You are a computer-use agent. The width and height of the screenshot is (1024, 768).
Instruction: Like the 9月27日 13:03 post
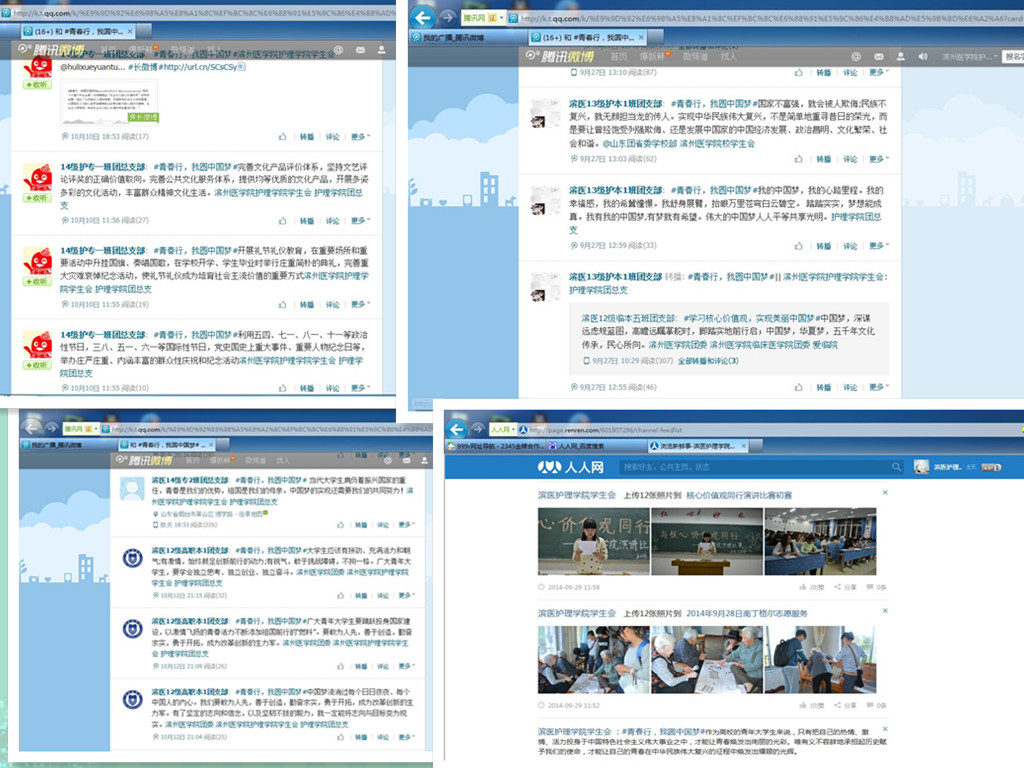click(x=799, y=159)
